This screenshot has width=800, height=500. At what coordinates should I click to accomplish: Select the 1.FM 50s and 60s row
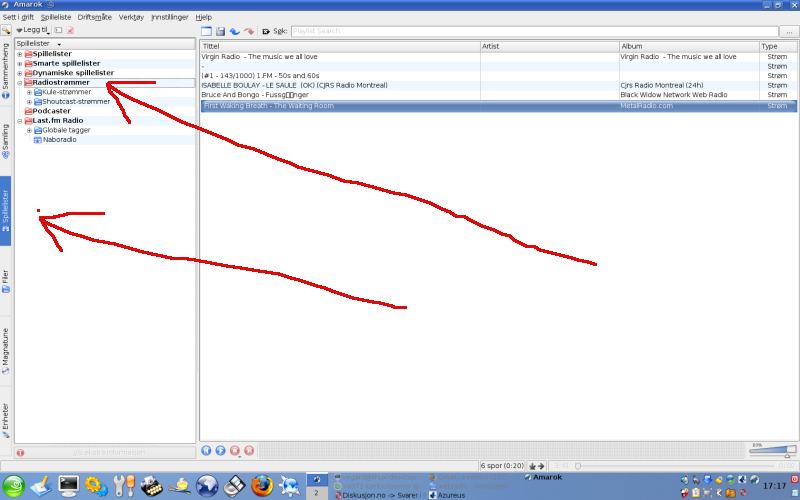tap(498, 76)
